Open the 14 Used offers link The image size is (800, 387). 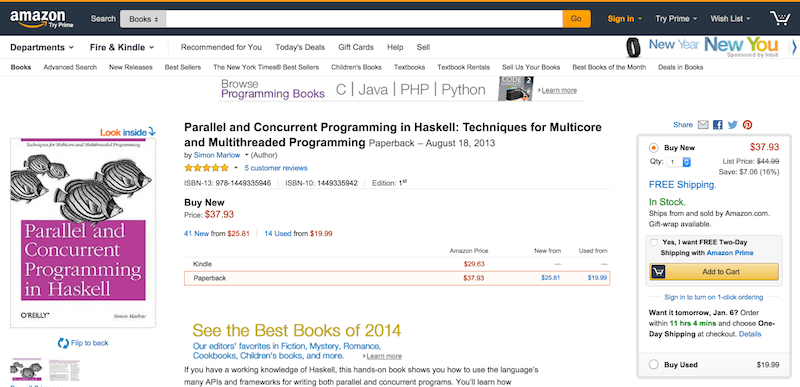click(278, 234)
